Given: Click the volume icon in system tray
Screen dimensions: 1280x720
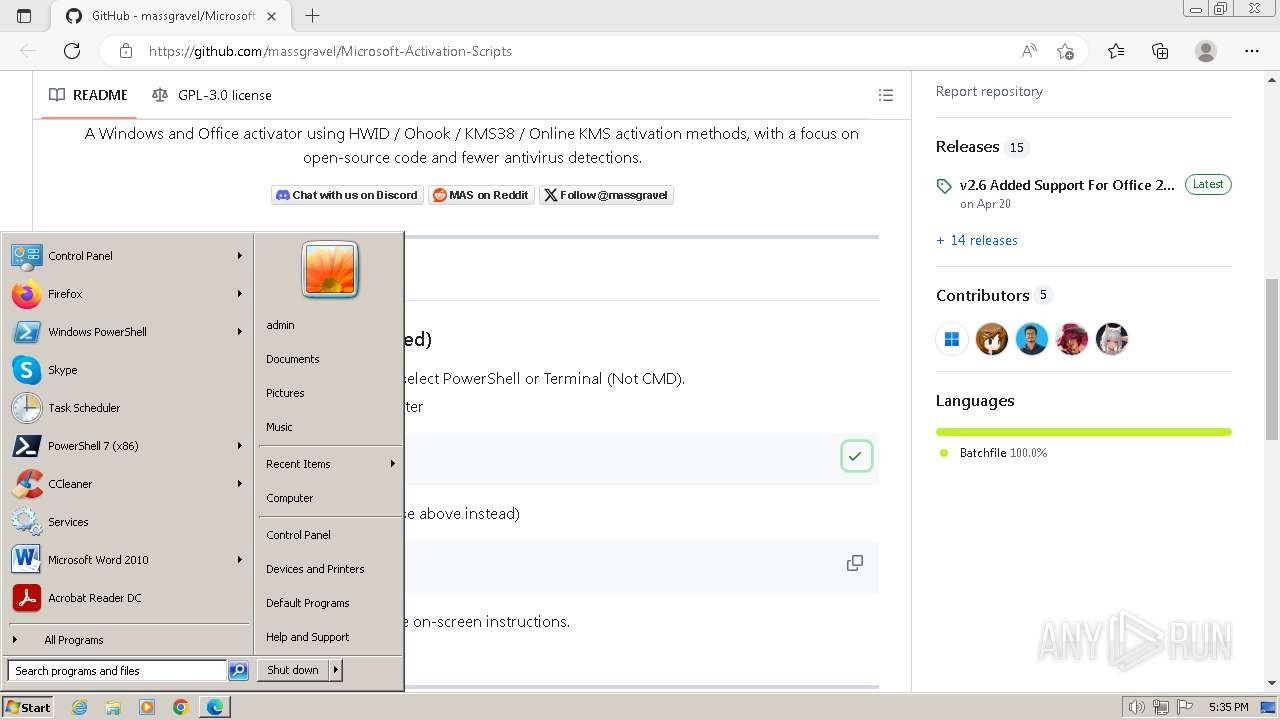Looking at the screenshot, I should click(1137, 707).
